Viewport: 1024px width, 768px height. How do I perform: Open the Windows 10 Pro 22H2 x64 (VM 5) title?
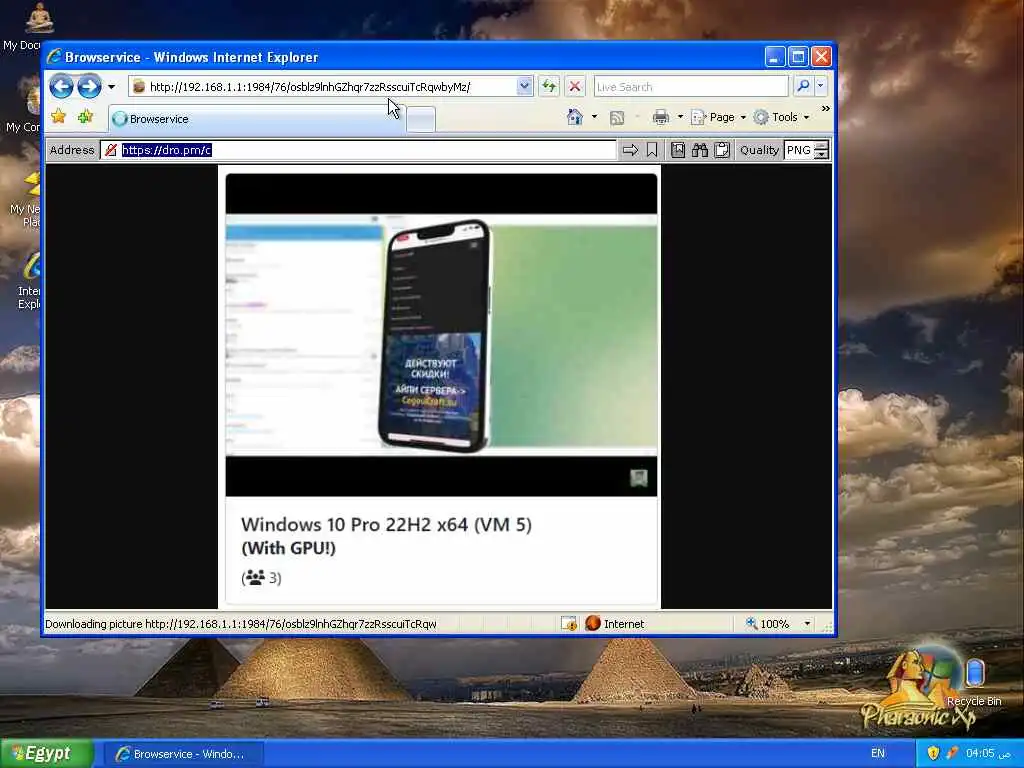click(387, 524)
